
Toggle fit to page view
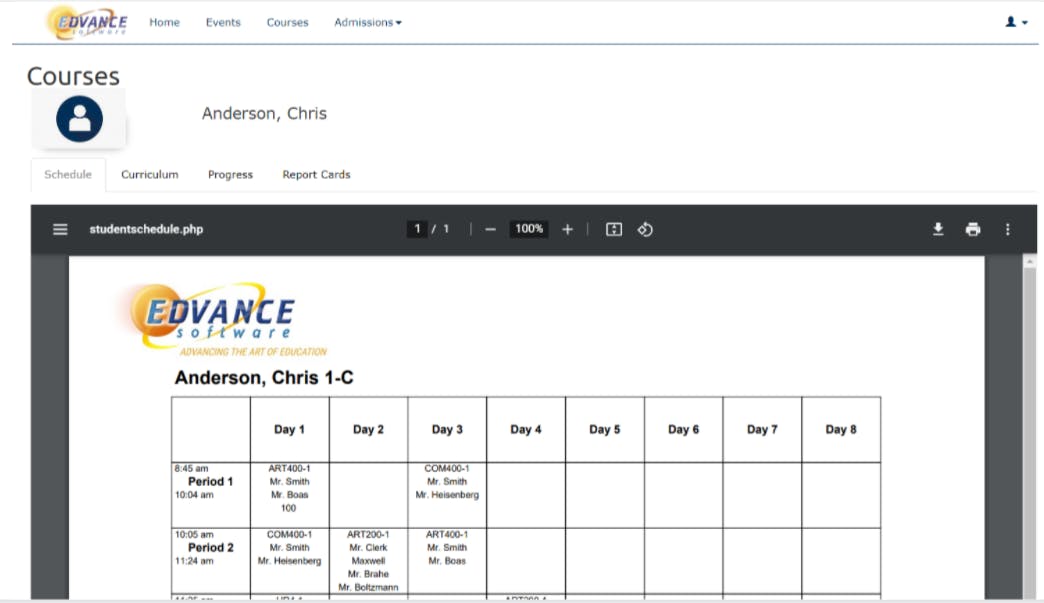click(x=614, y=229)
